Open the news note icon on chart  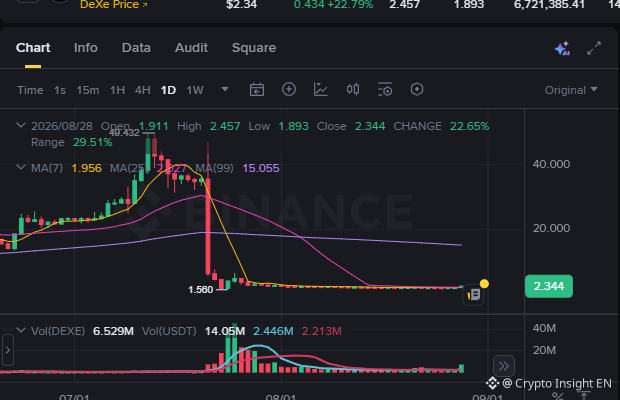473,294
